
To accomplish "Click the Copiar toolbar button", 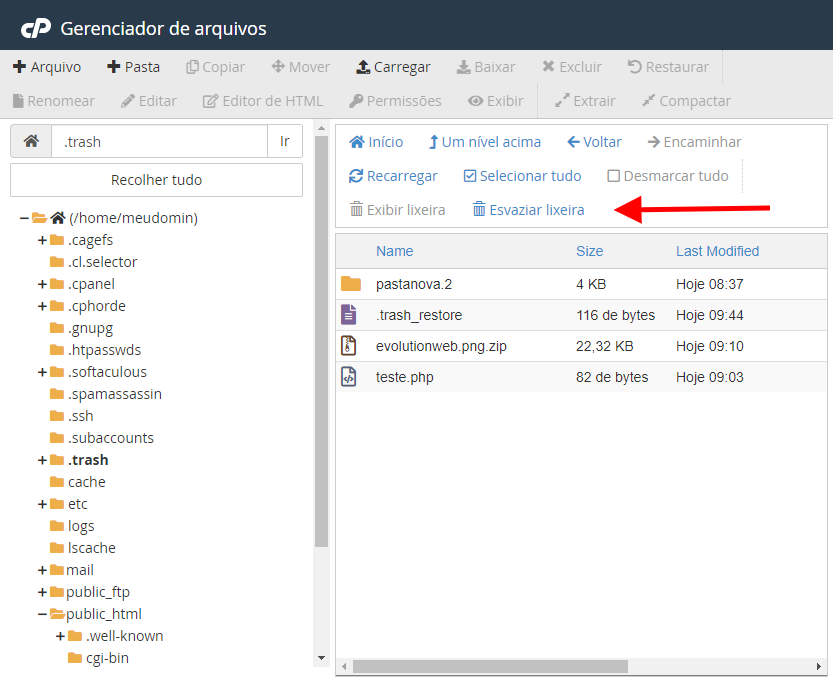I will click(x=215, y=67).
